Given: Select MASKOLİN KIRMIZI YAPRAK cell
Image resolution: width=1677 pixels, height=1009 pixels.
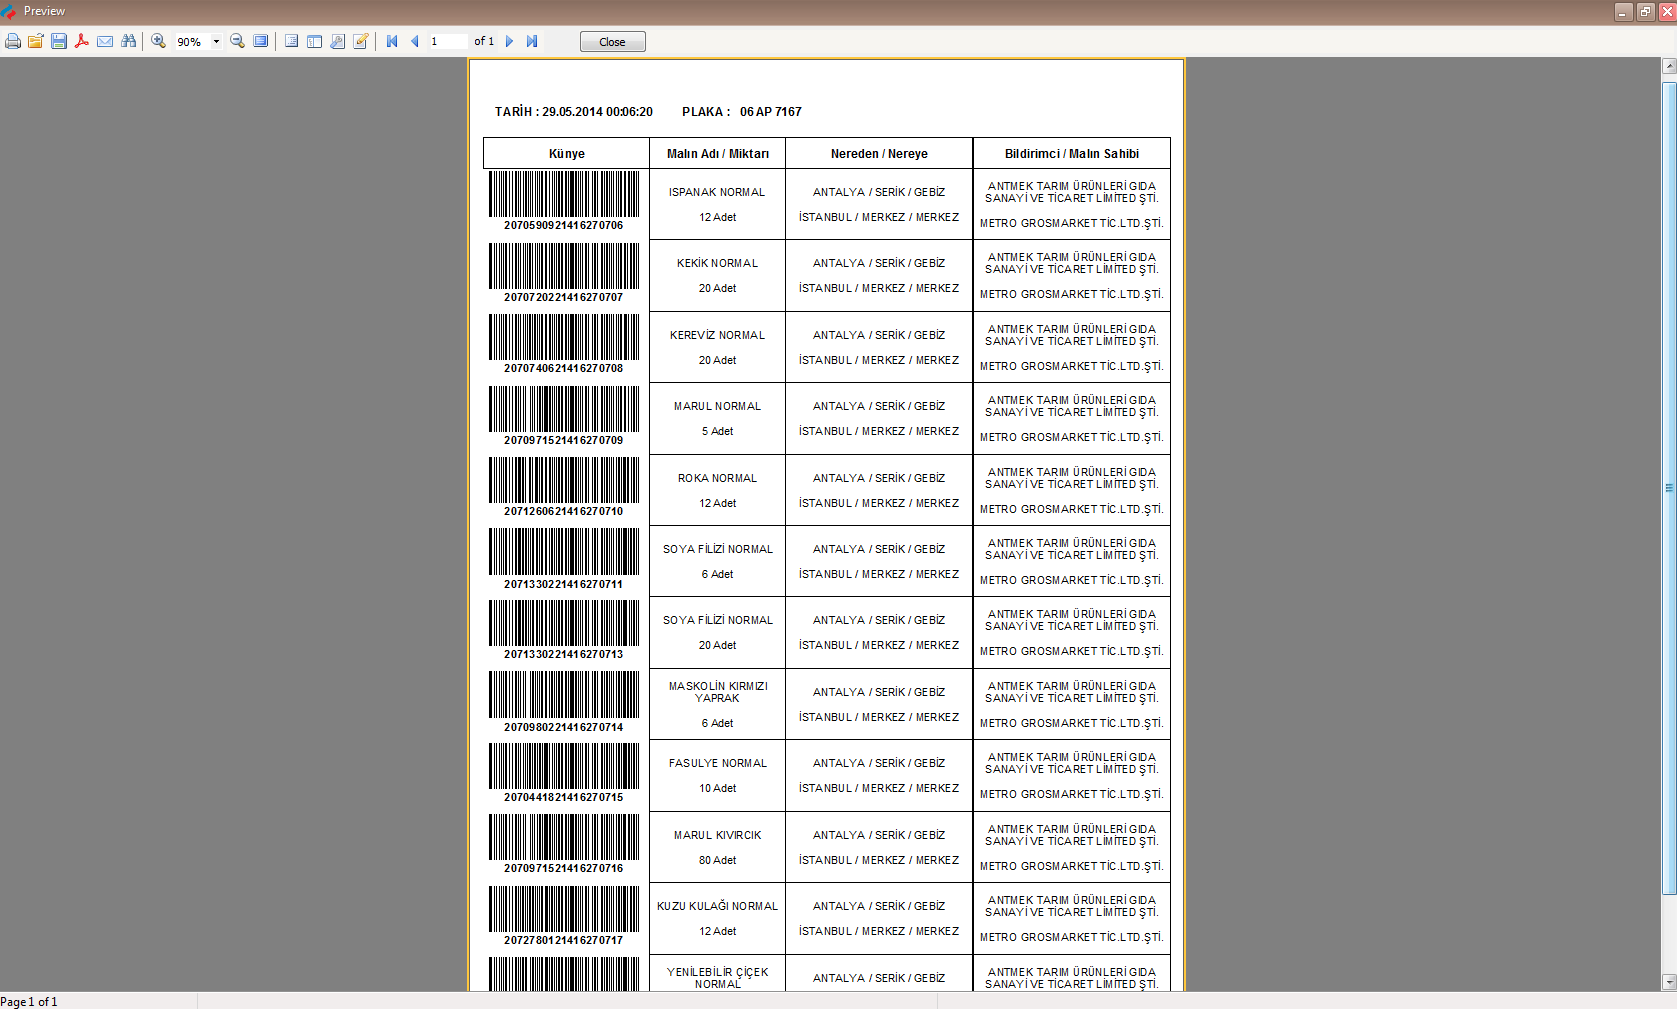Looking at the screenshot, I should click(x=717, y=704).
